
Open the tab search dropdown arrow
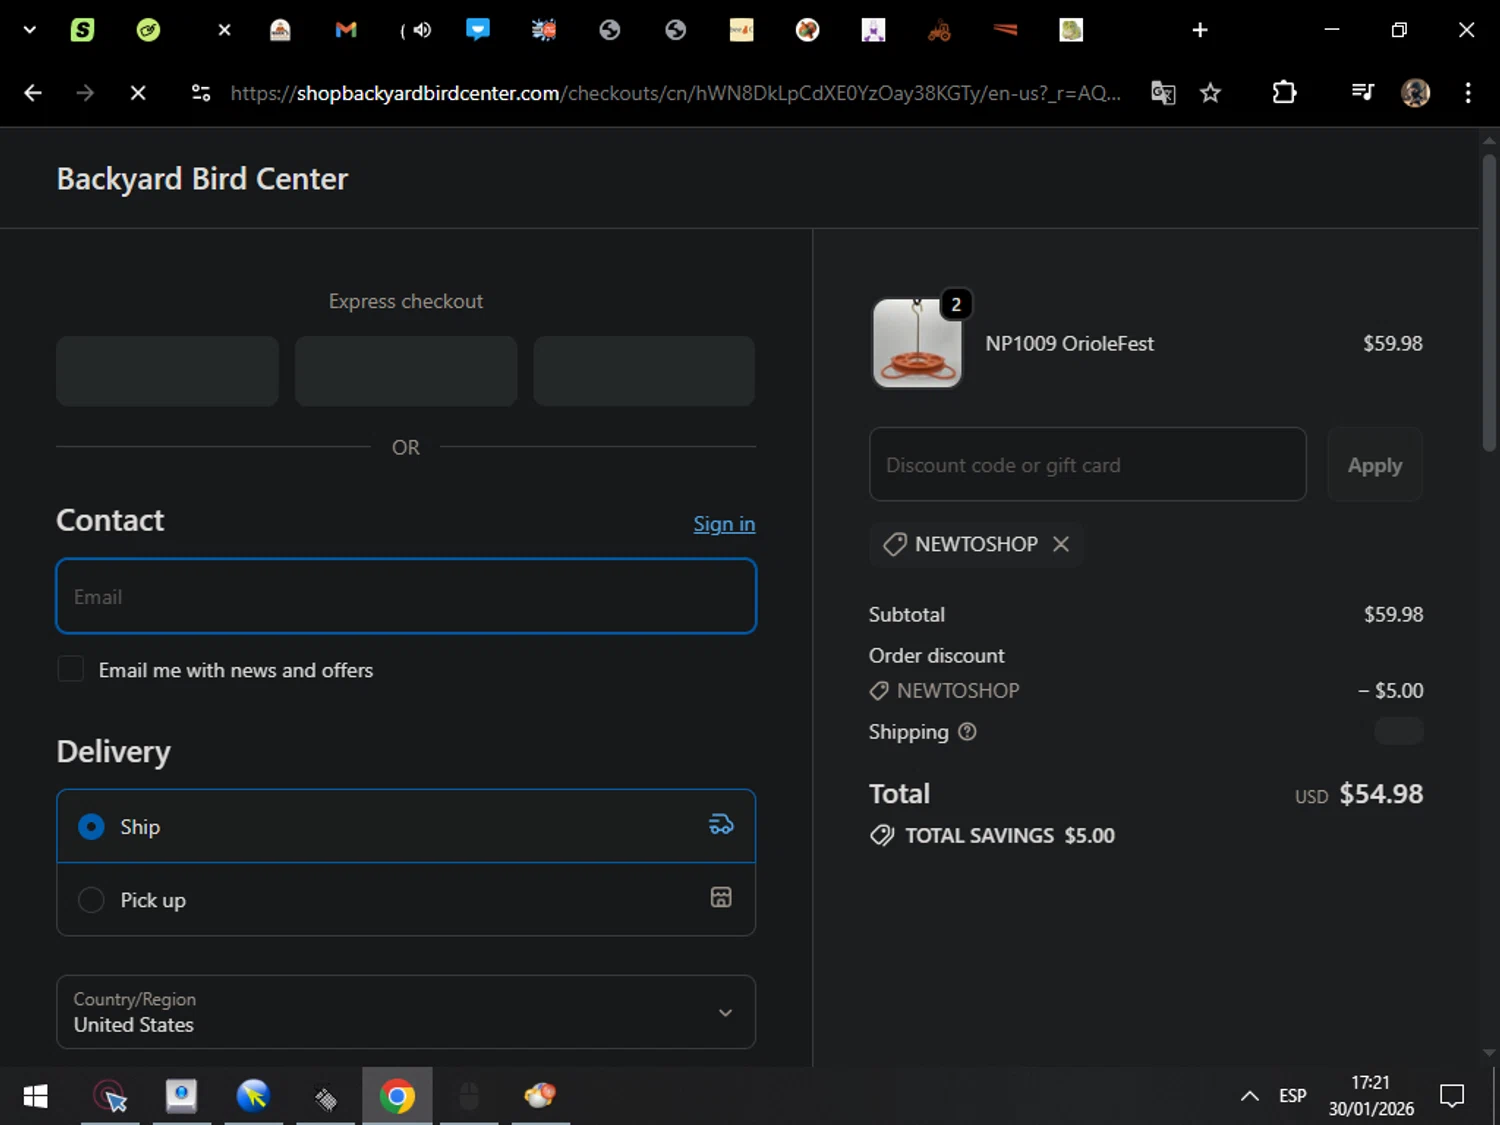[30, 30]
